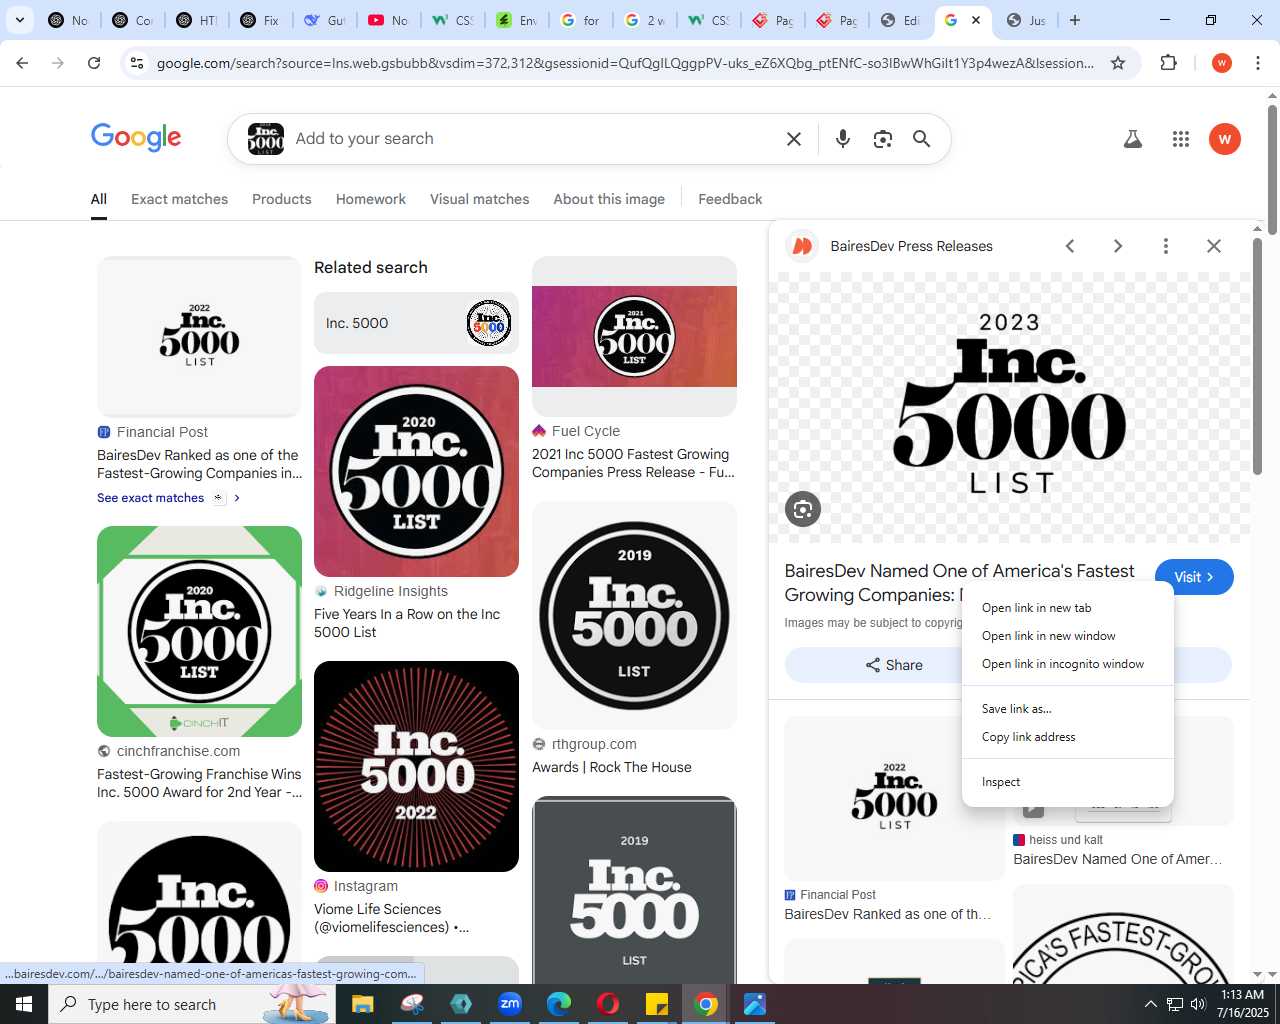Reload the page in Chrome
1280x1024 pixels.
tap(94, 63)
